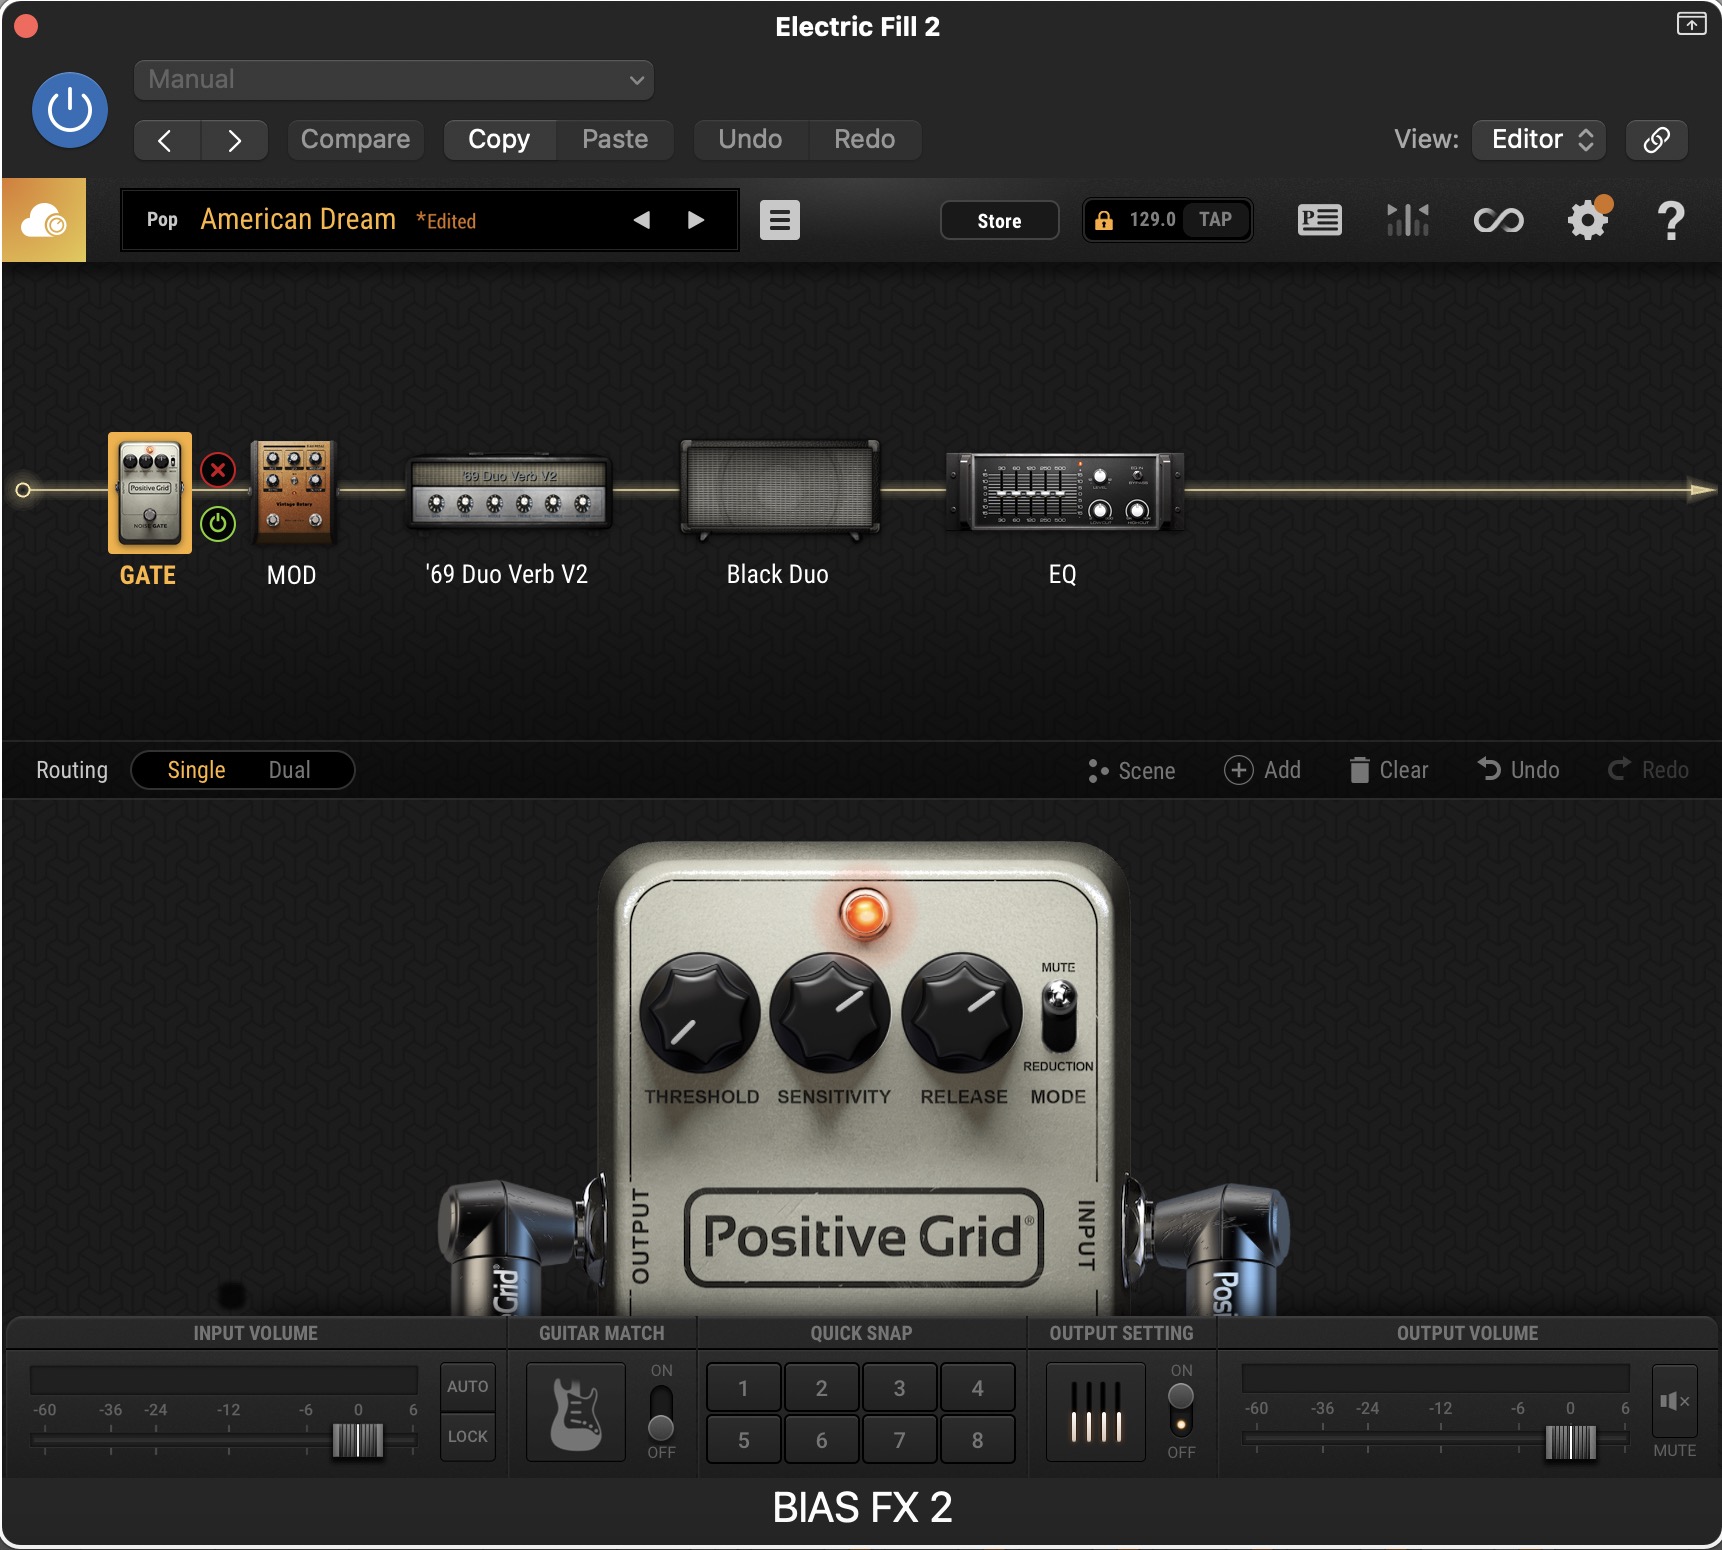The height and width of the screenshot is (1550, 1722).
Task: Click the TAP tempo button
Action: pos(1215,220)
